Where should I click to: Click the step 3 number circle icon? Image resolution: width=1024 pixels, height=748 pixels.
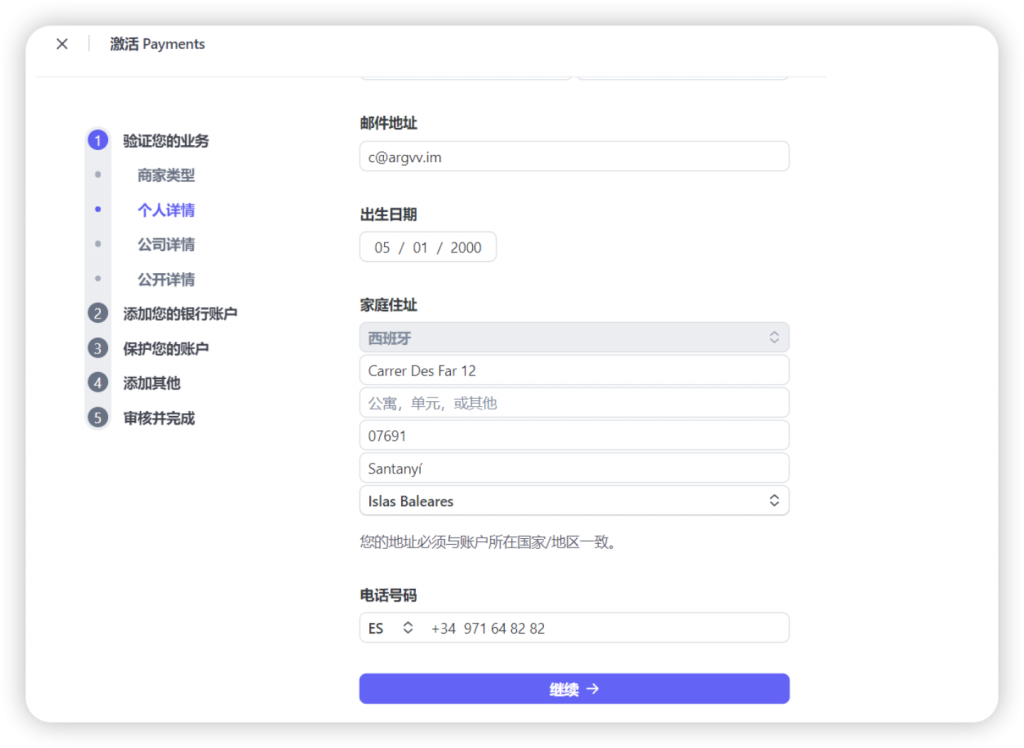tap(98, 348)
